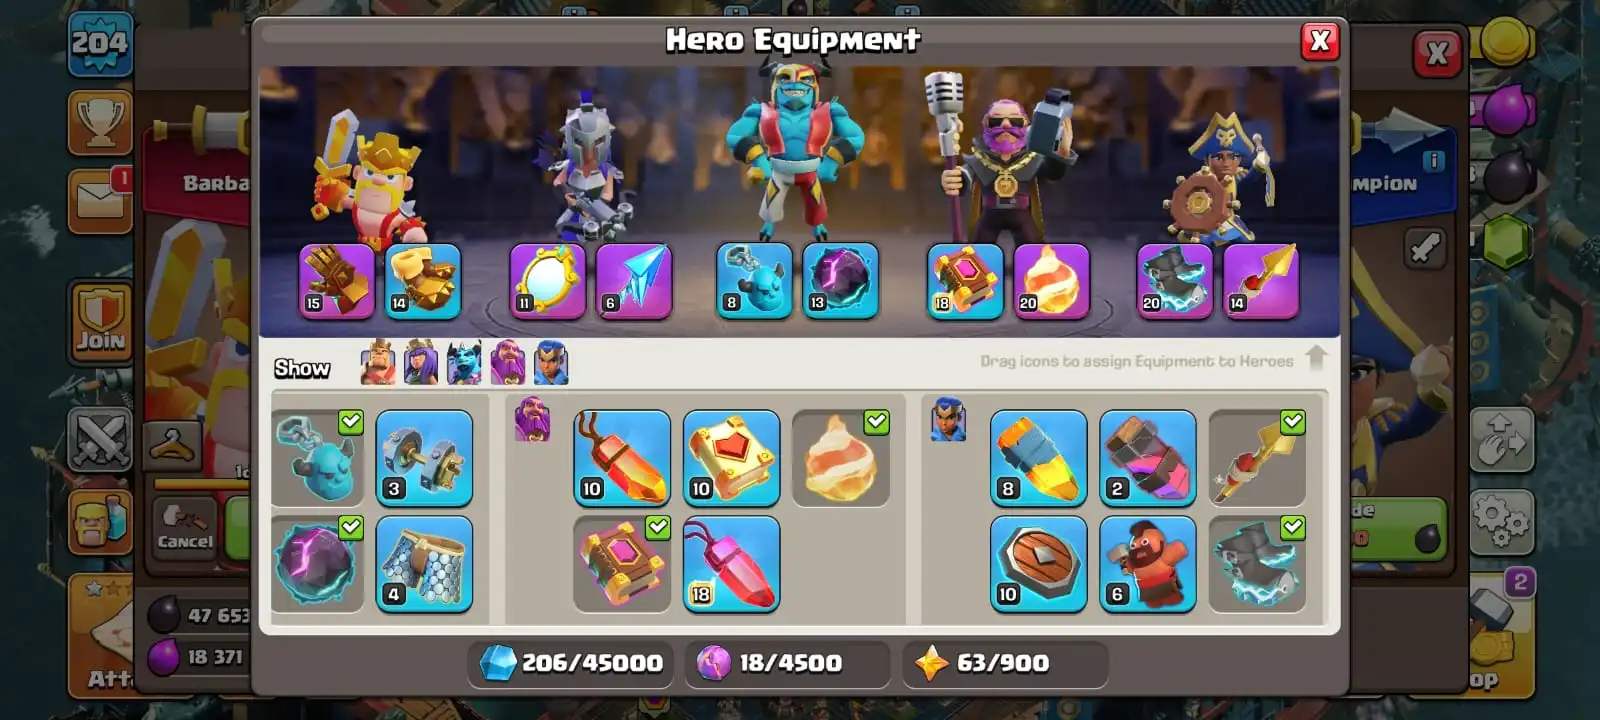Select the level 3 Seeking Shield equipment
Viewport: 1600px width, 720px height.
click(x=424, y=458)
